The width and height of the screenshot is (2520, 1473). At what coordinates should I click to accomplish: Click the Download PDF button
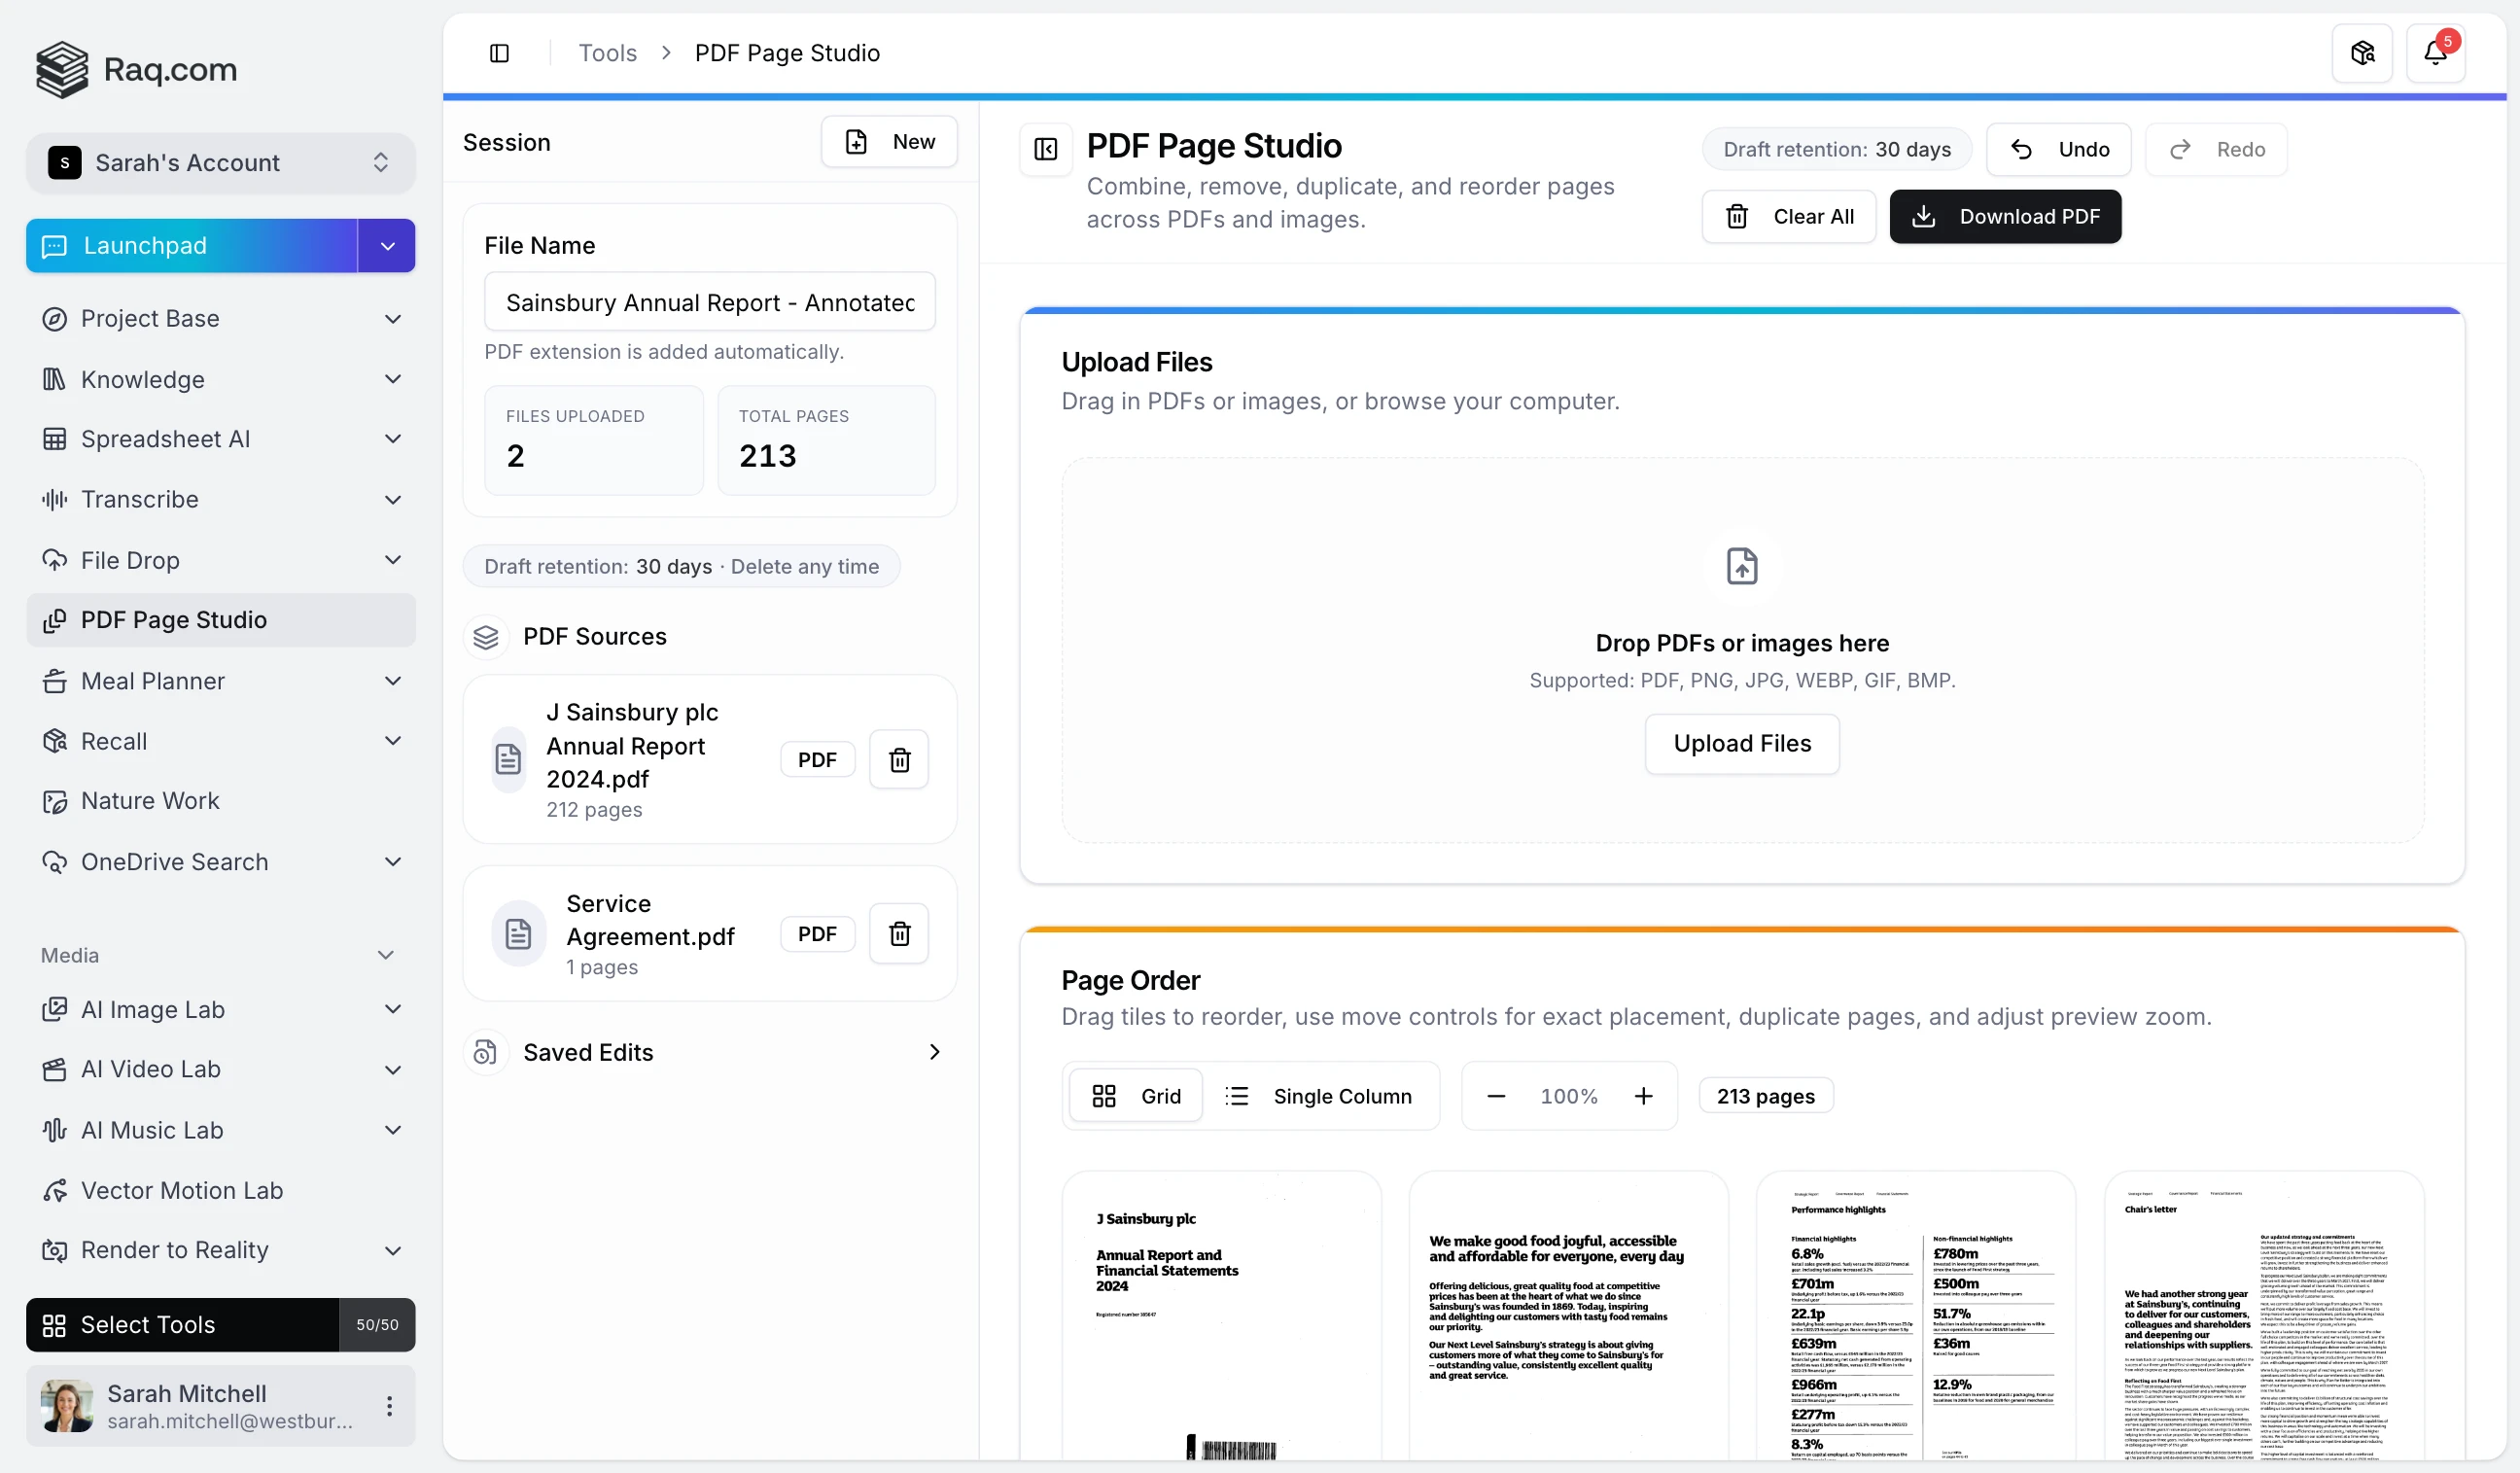2006,216
